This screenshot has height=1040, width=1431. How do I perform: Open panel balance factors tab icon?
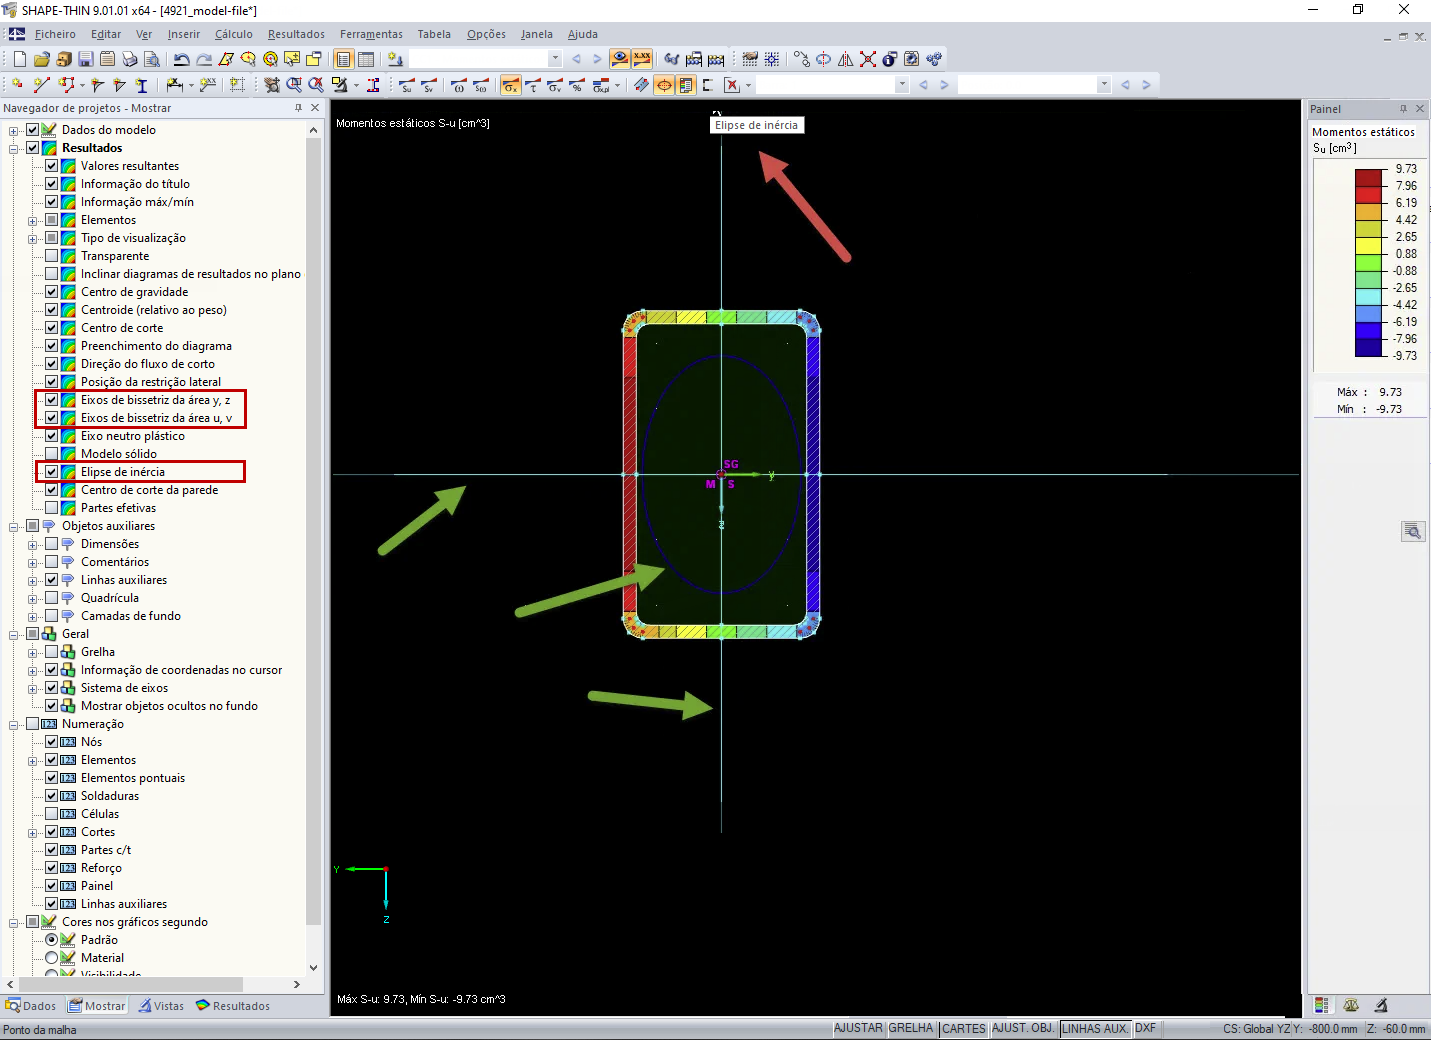coord(1351,1005)
